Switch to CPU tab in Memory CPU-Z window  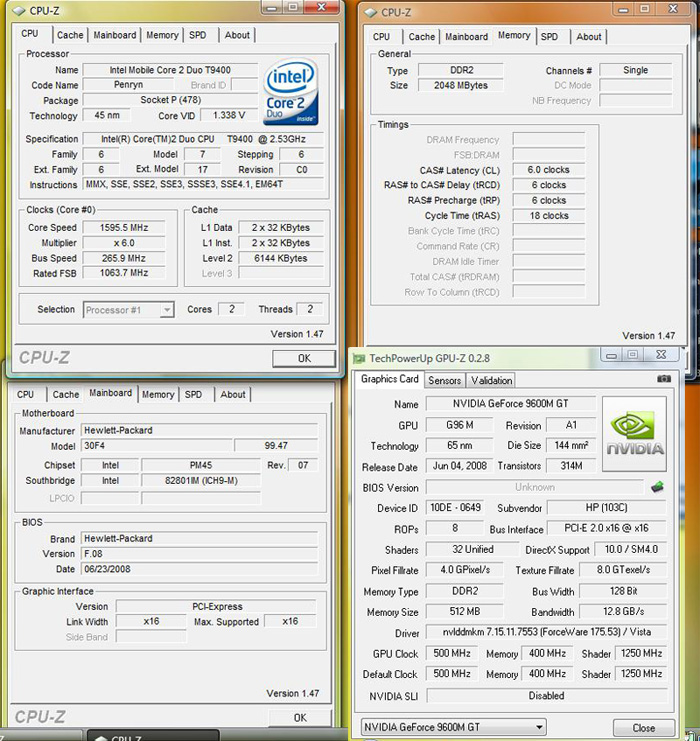381,37
